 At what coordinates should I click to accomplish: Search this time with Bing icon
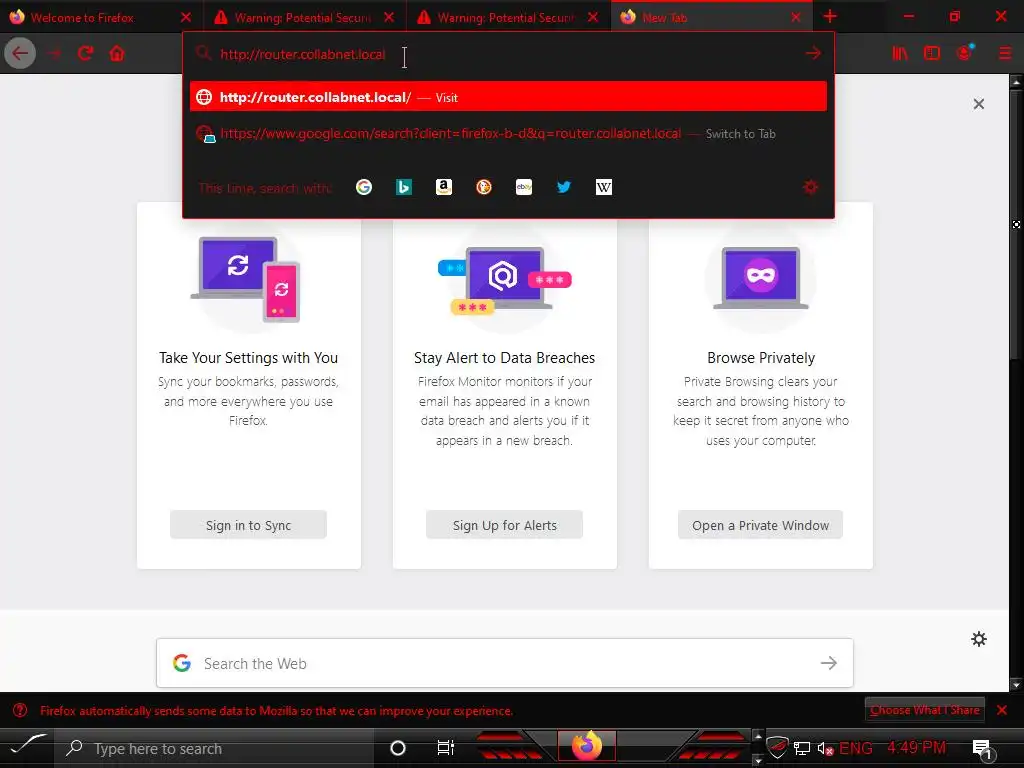(404, 187)
